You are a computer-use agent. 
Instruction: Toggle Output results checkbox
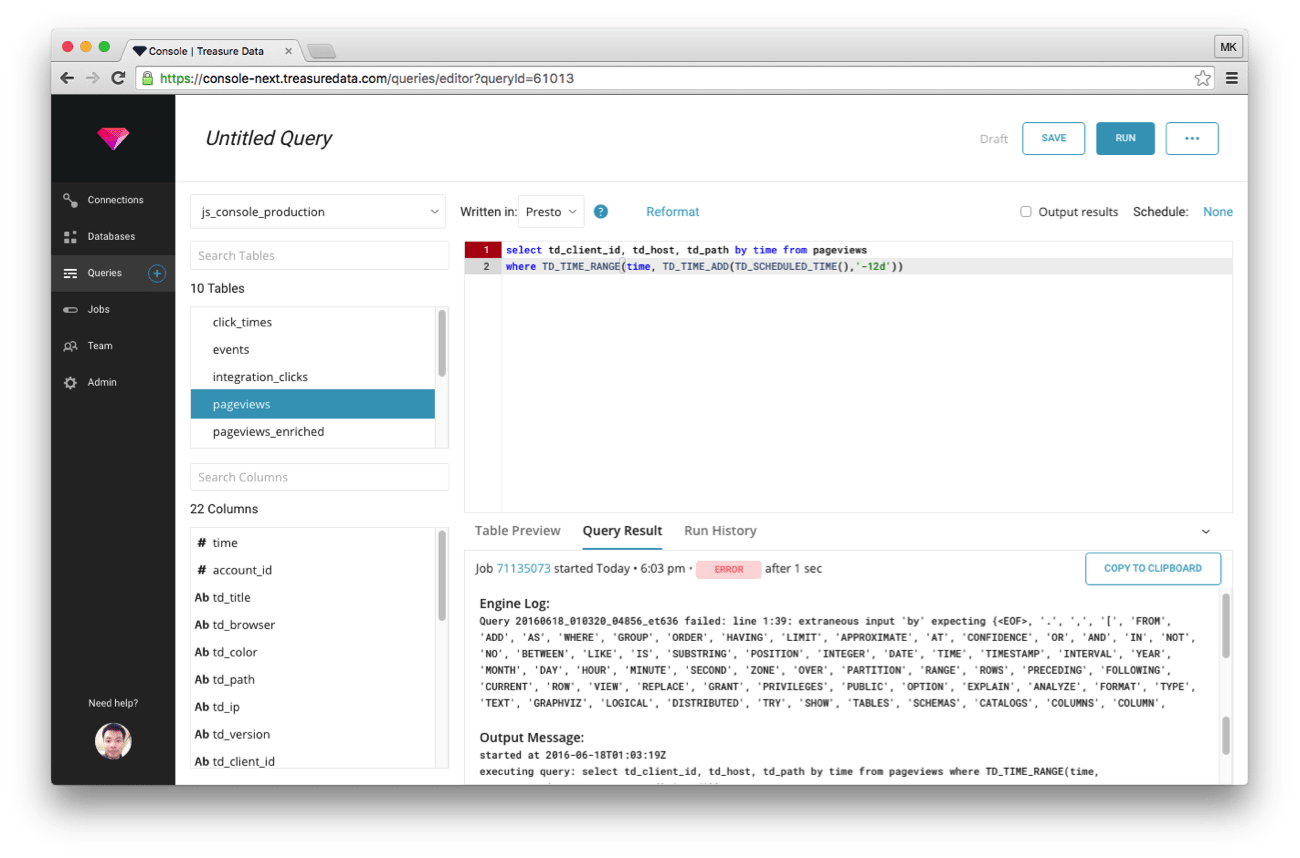point(1025,212)
